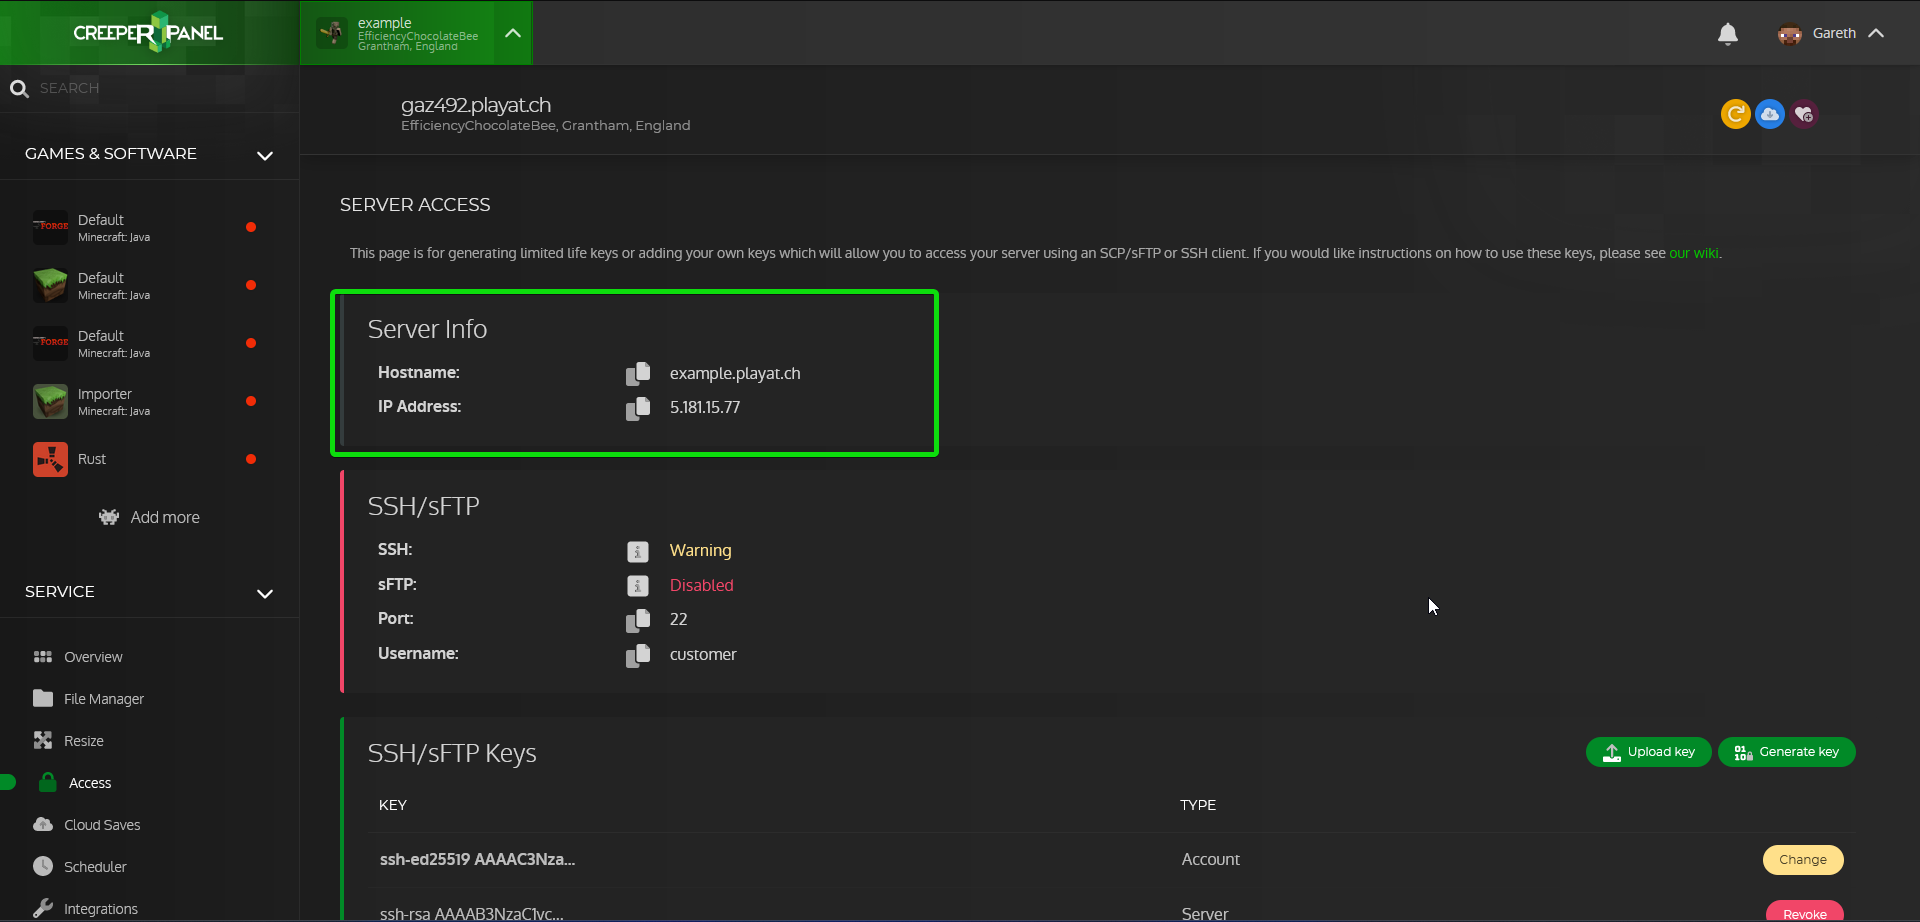Image resolution: width=1920 pixels, height=922 pixels.
Task: Expand the example server selector chevron
Action: point(513,33)
